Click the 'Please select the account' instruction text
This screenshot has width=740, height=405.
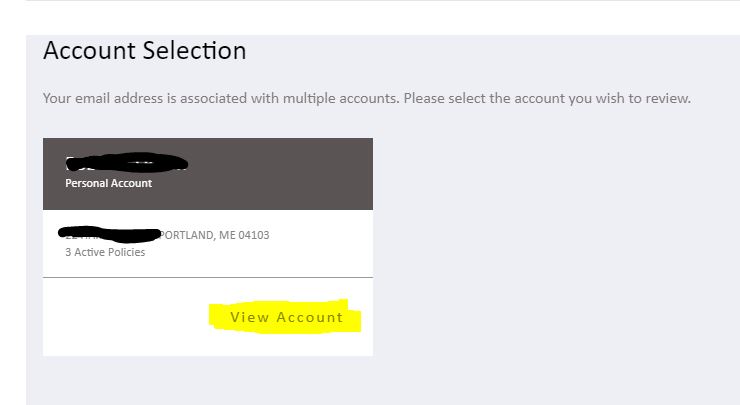(x=547, y=98)
